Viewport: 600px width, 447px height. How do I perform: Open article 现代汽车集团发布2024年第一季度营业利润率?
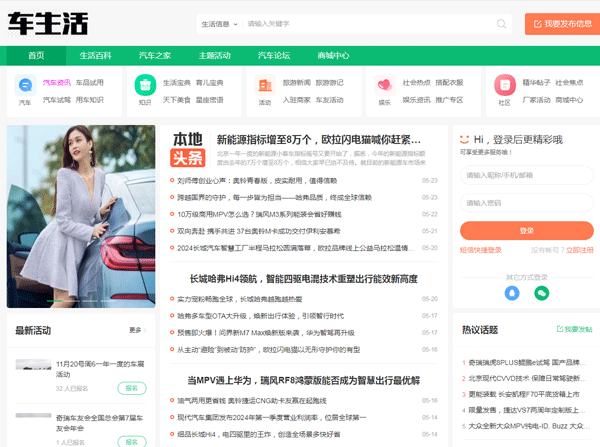[271, 418]
